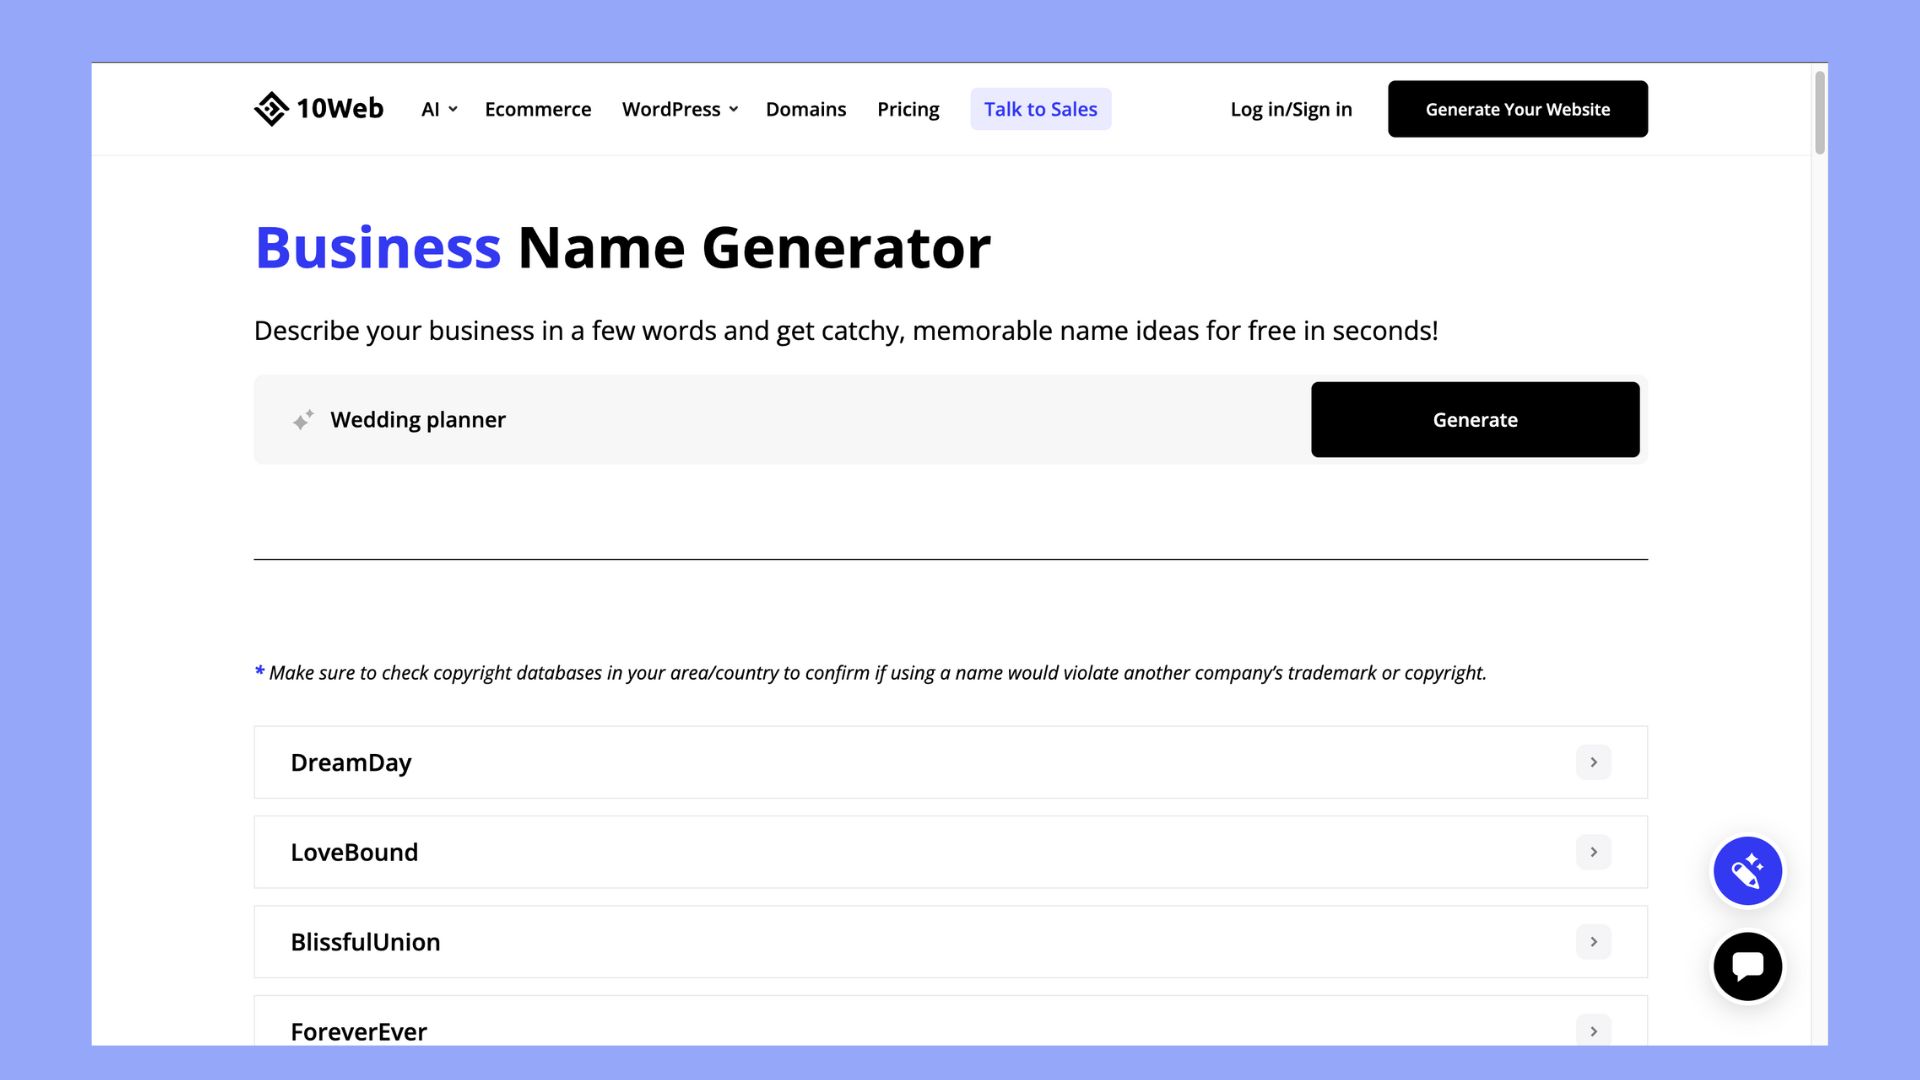
Task: Expand the DreamDay name result
Action: (1593, 762)
